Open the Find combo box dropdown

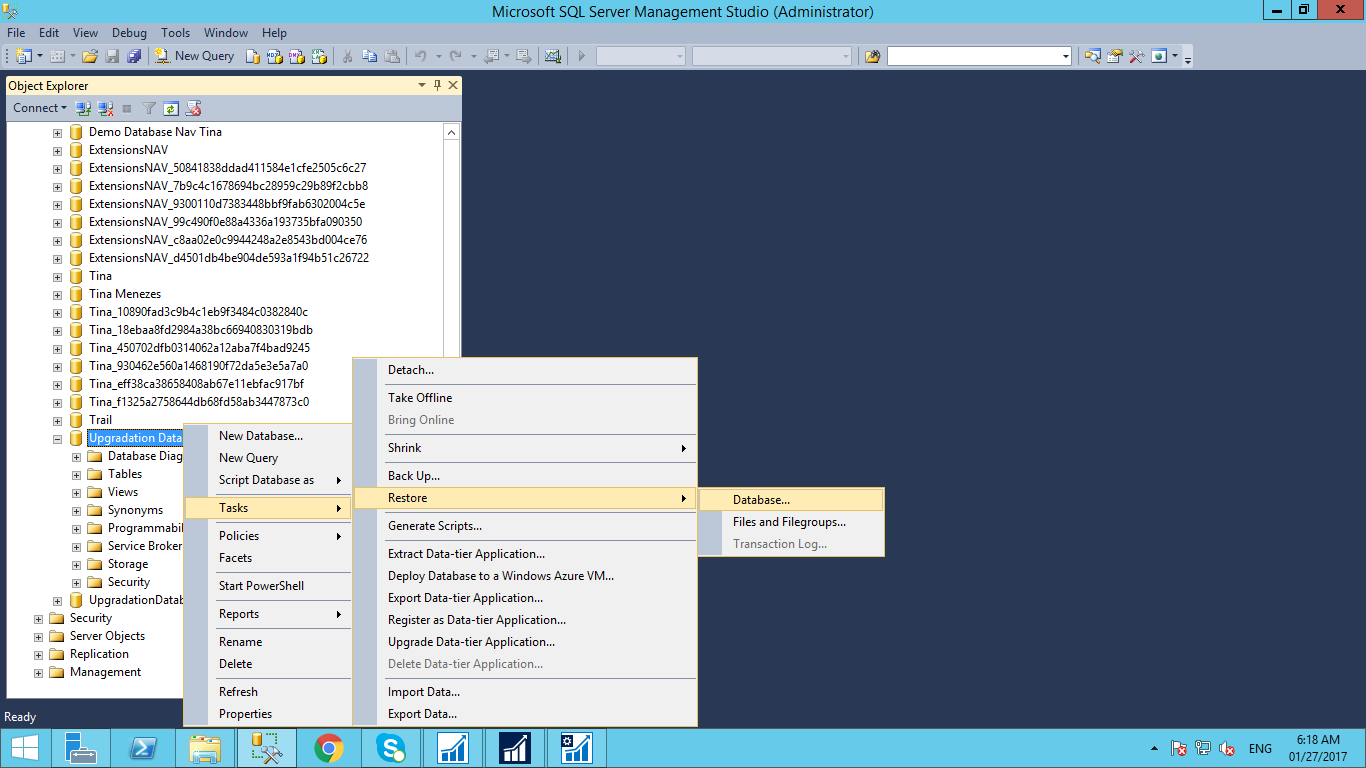(1065, 56)
